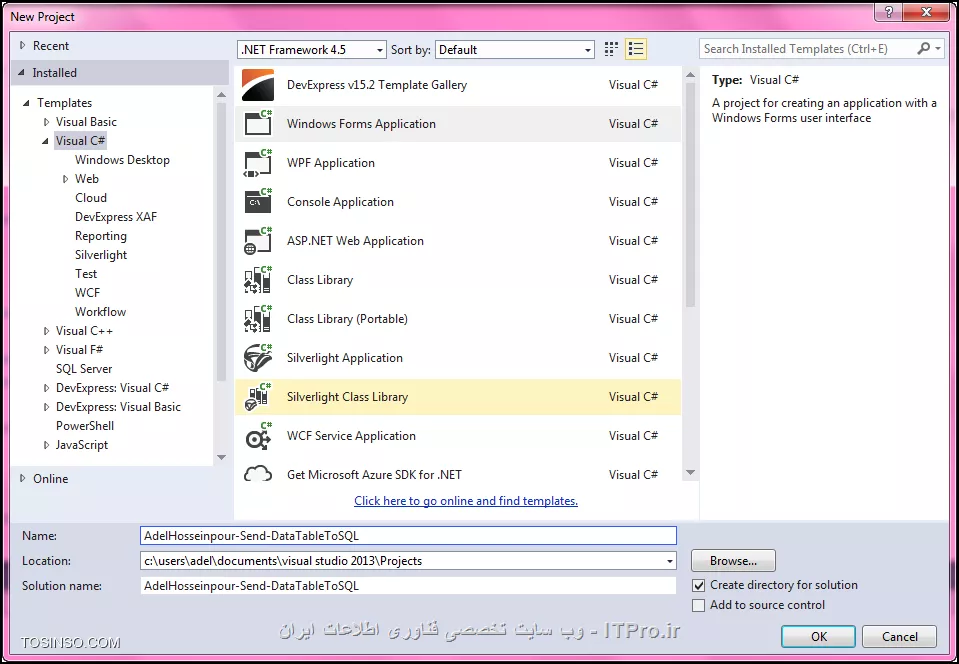959x664 pixels.
Task: Select the WCF Service Application name text
Action: point(352,436)
